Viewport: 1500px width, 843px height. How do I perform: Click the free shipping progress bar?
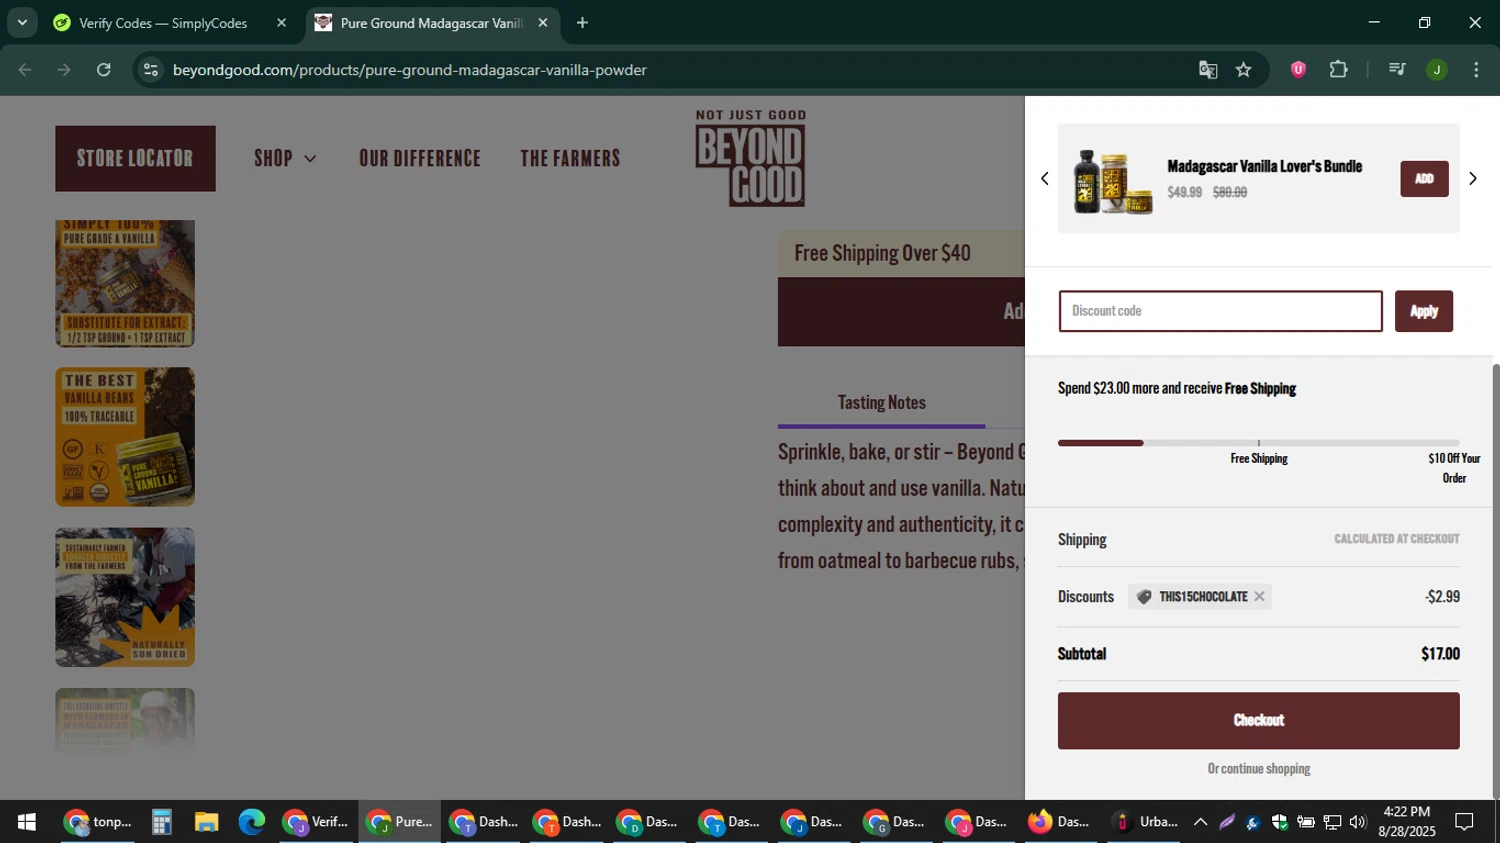[x=1258, y=443]
